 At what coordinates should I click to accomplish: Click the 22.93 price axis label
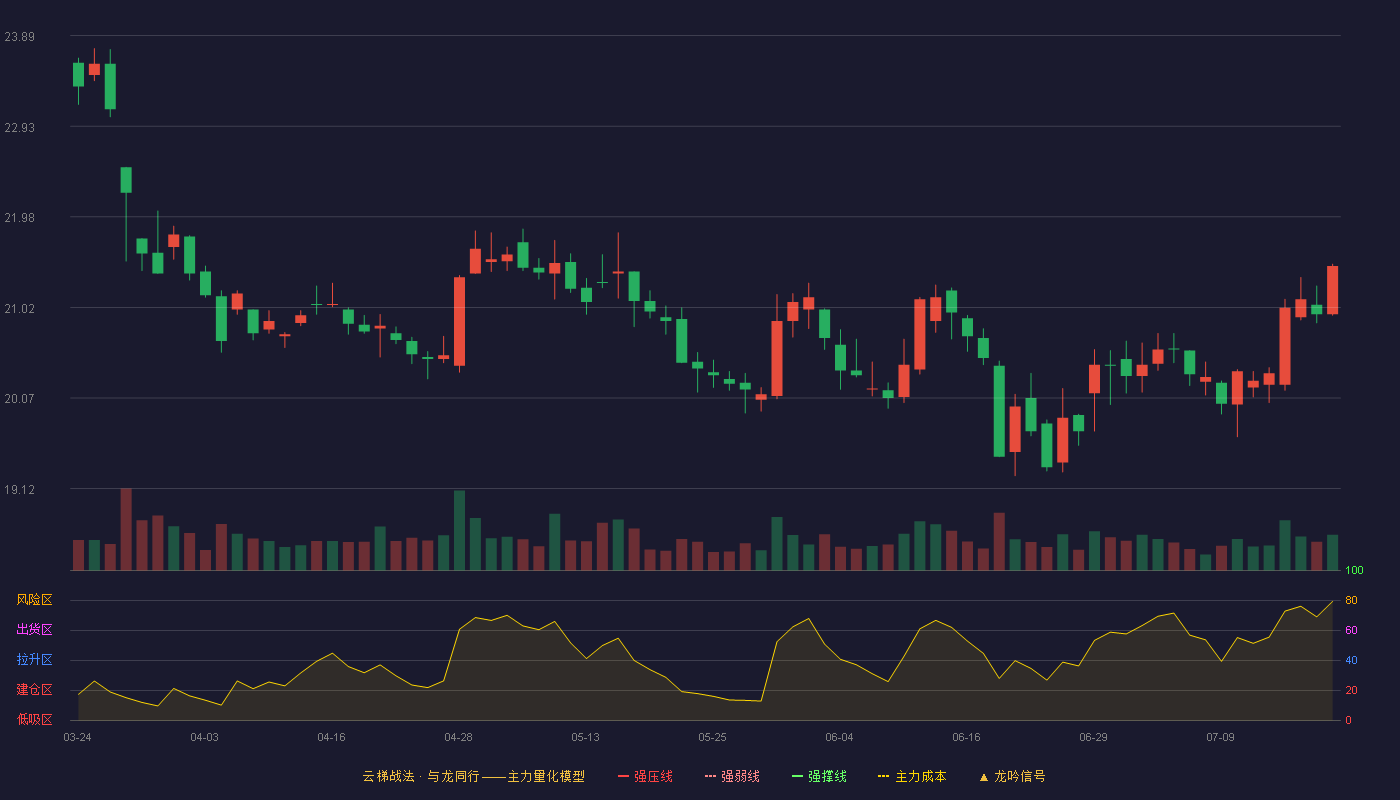(x=19, y=128)
